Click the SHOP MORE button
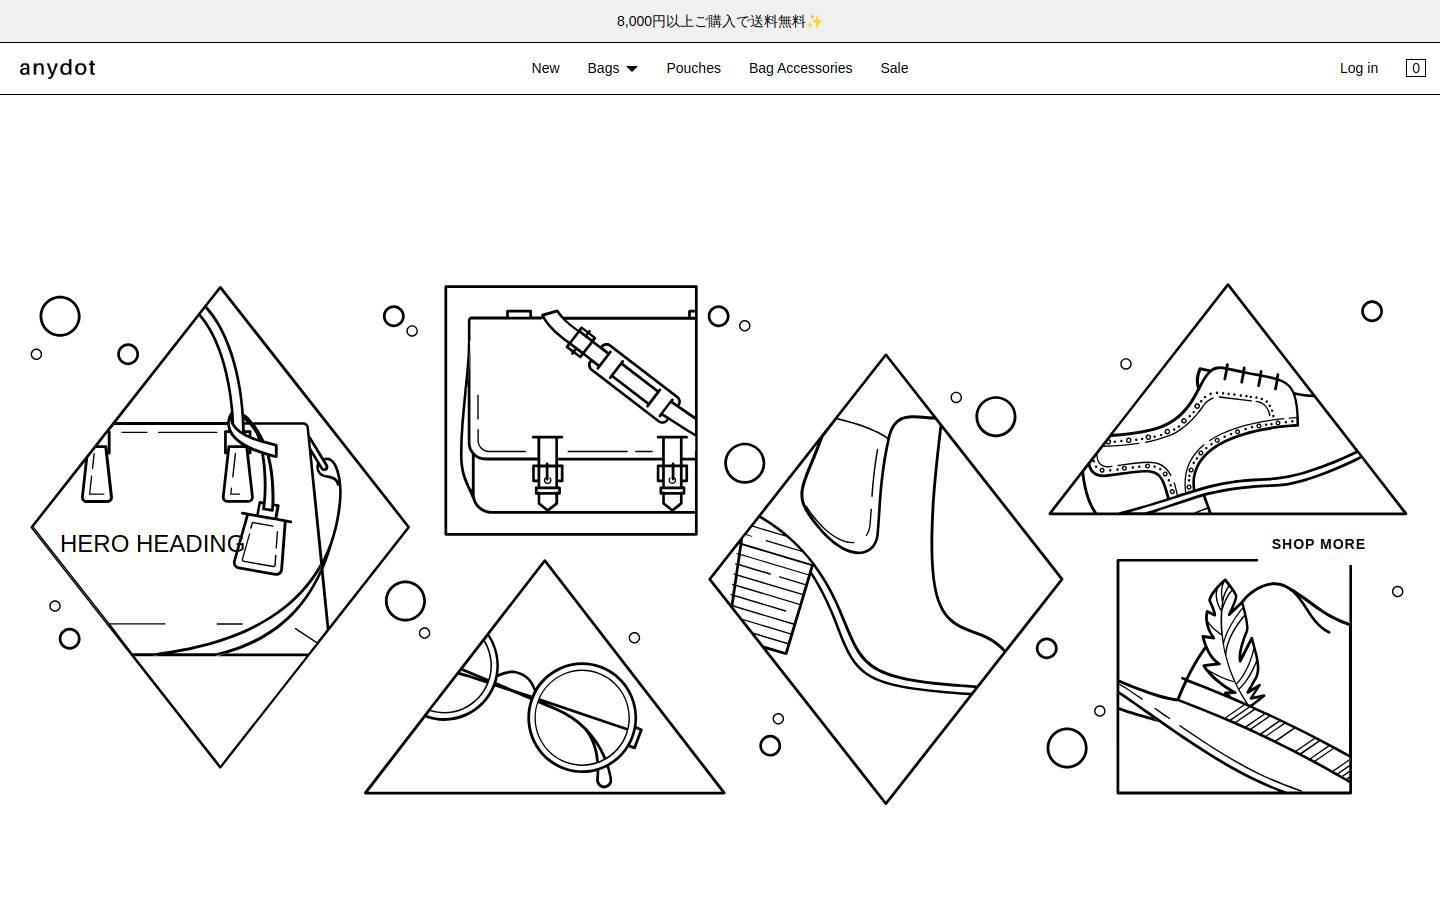 [1318, 544]
